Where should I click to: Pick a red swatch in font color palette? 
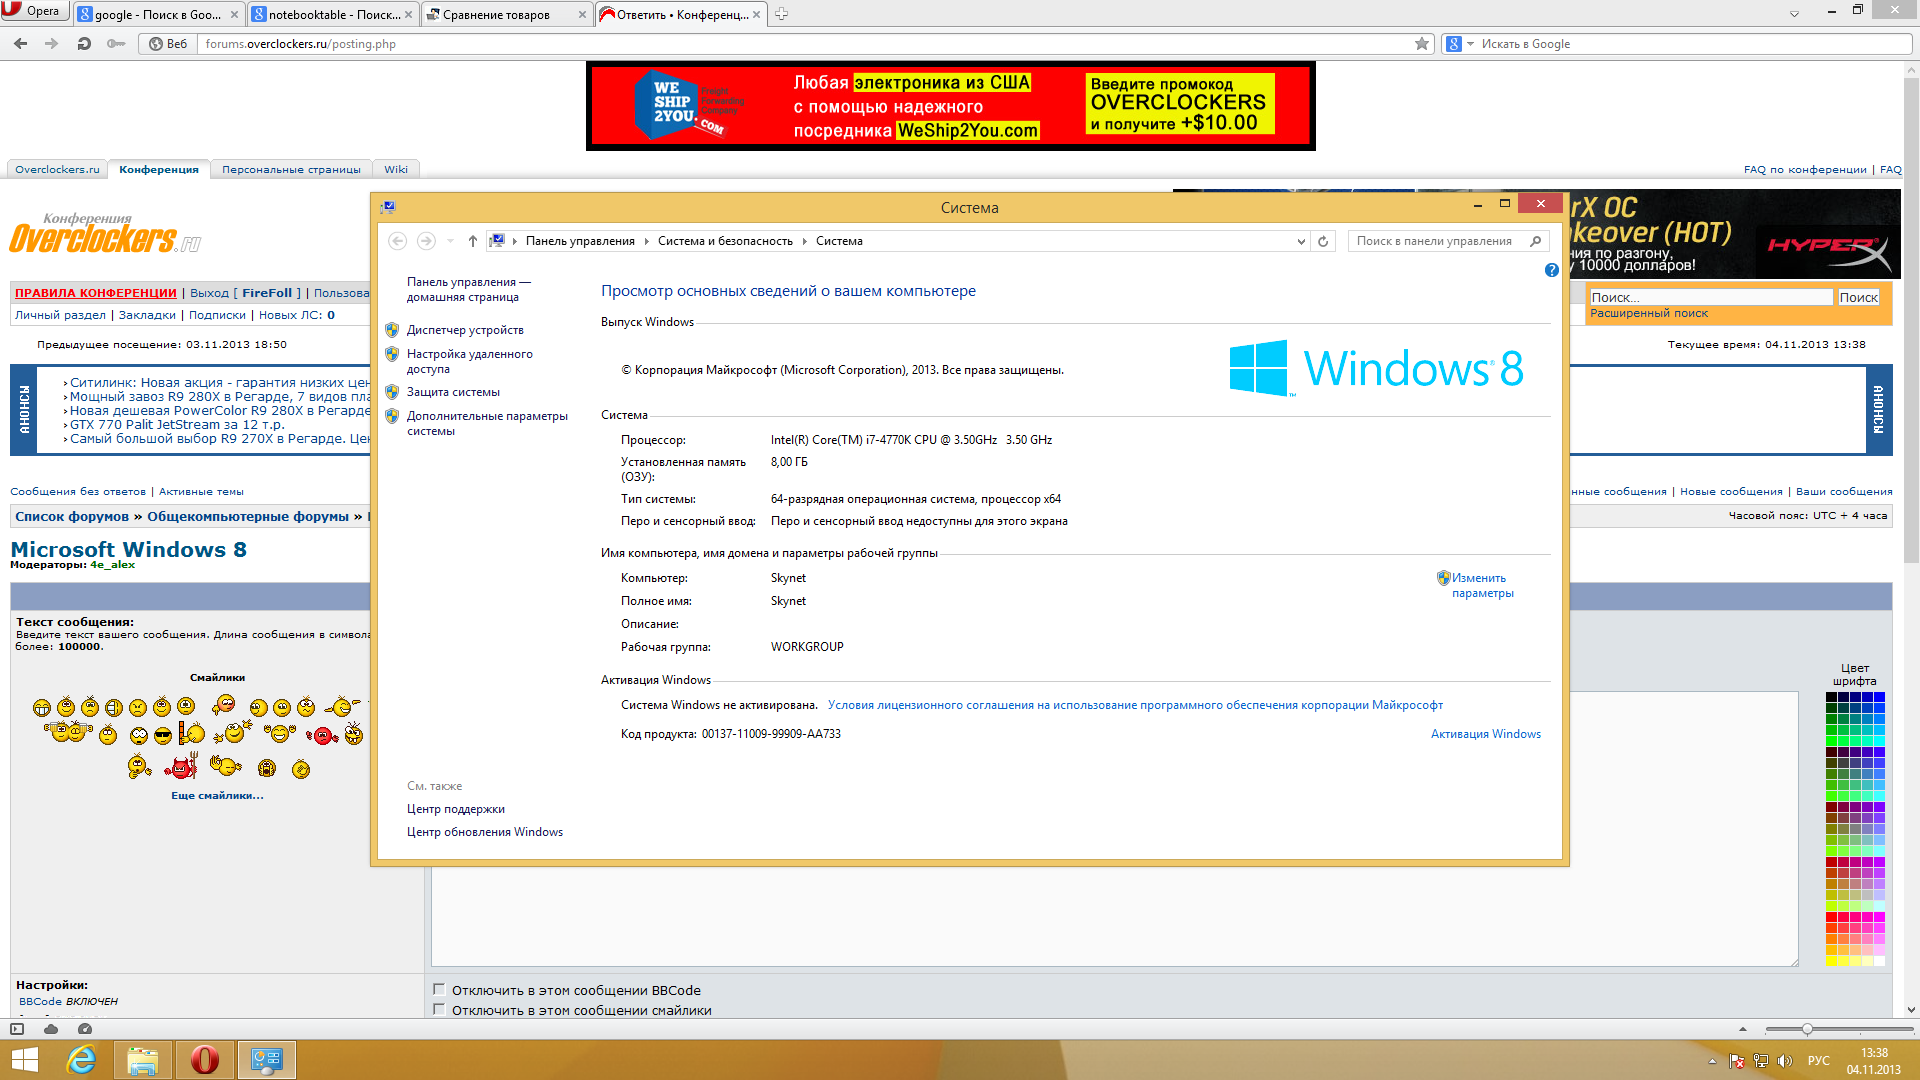pyautogui.click(x=1831, y=917)
